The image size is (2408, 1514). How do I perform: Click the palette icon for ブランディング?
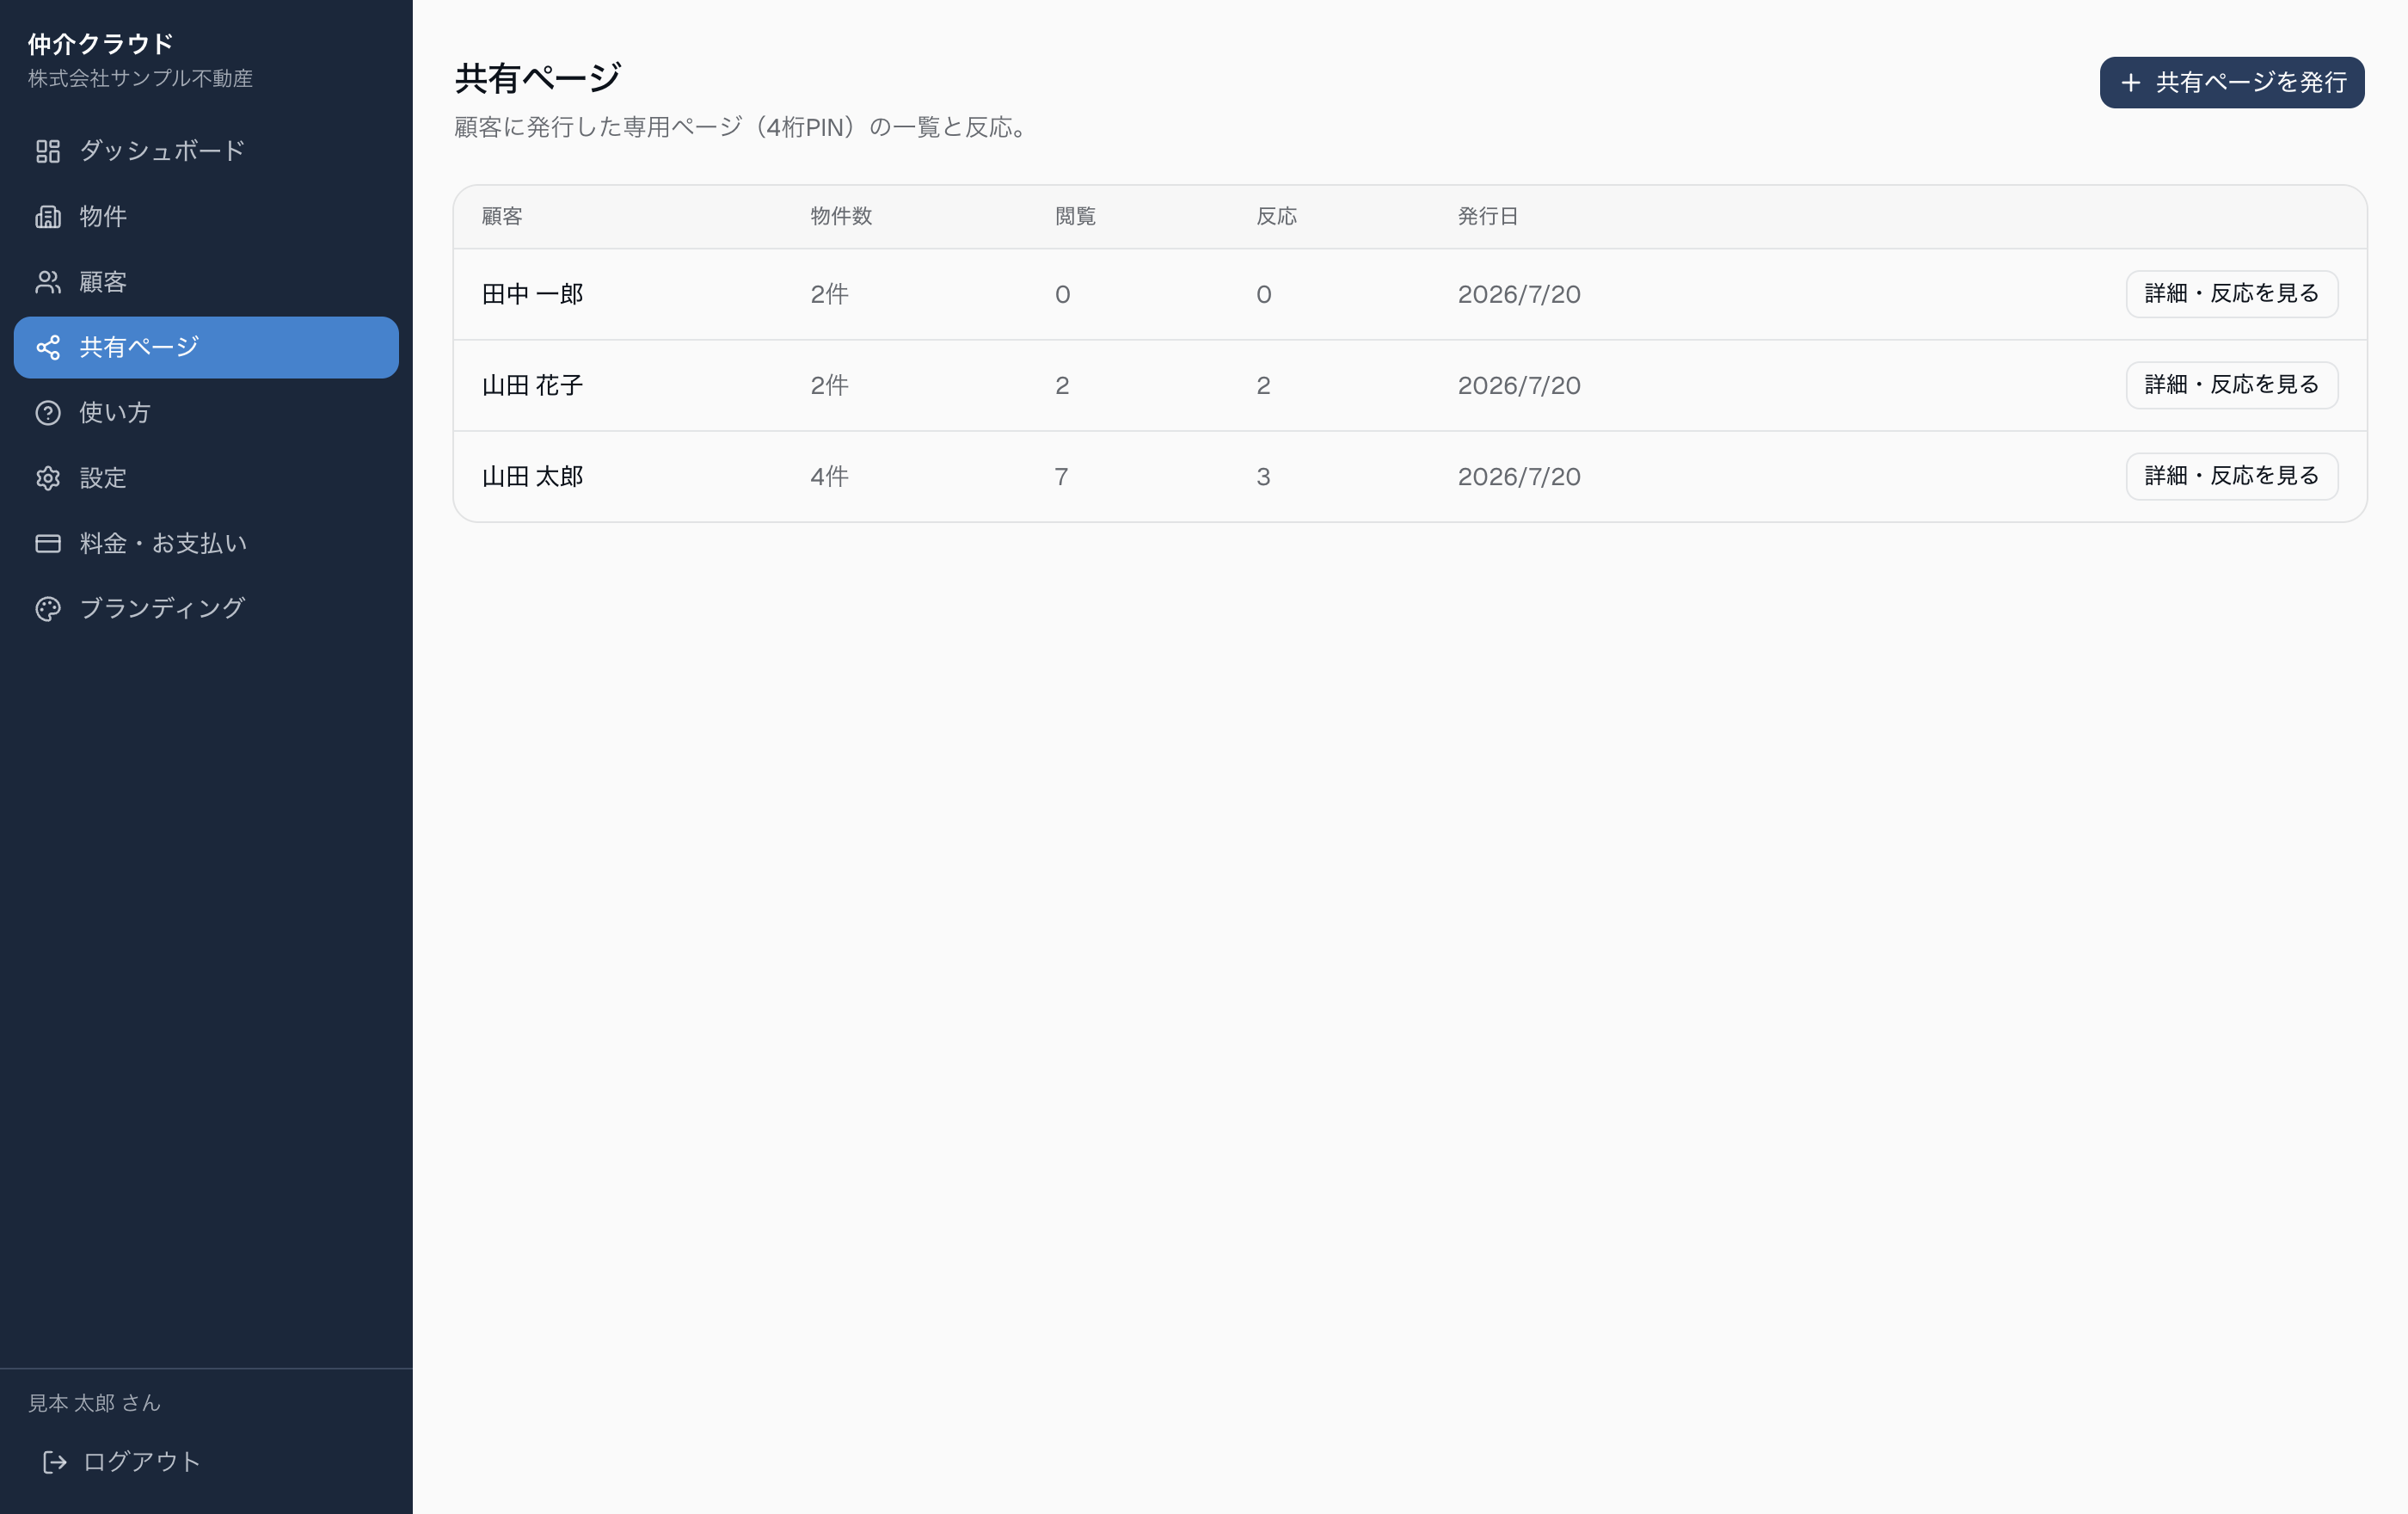[48, 609]
